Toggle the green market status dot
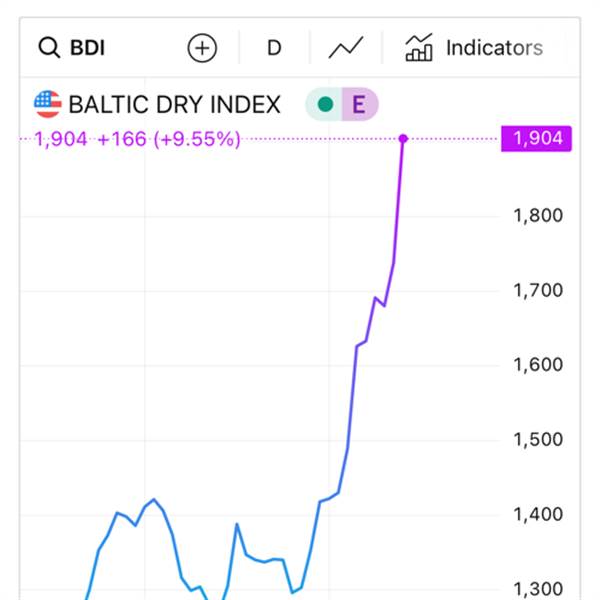Screen dimensions: 600x600 coord(325,104)
